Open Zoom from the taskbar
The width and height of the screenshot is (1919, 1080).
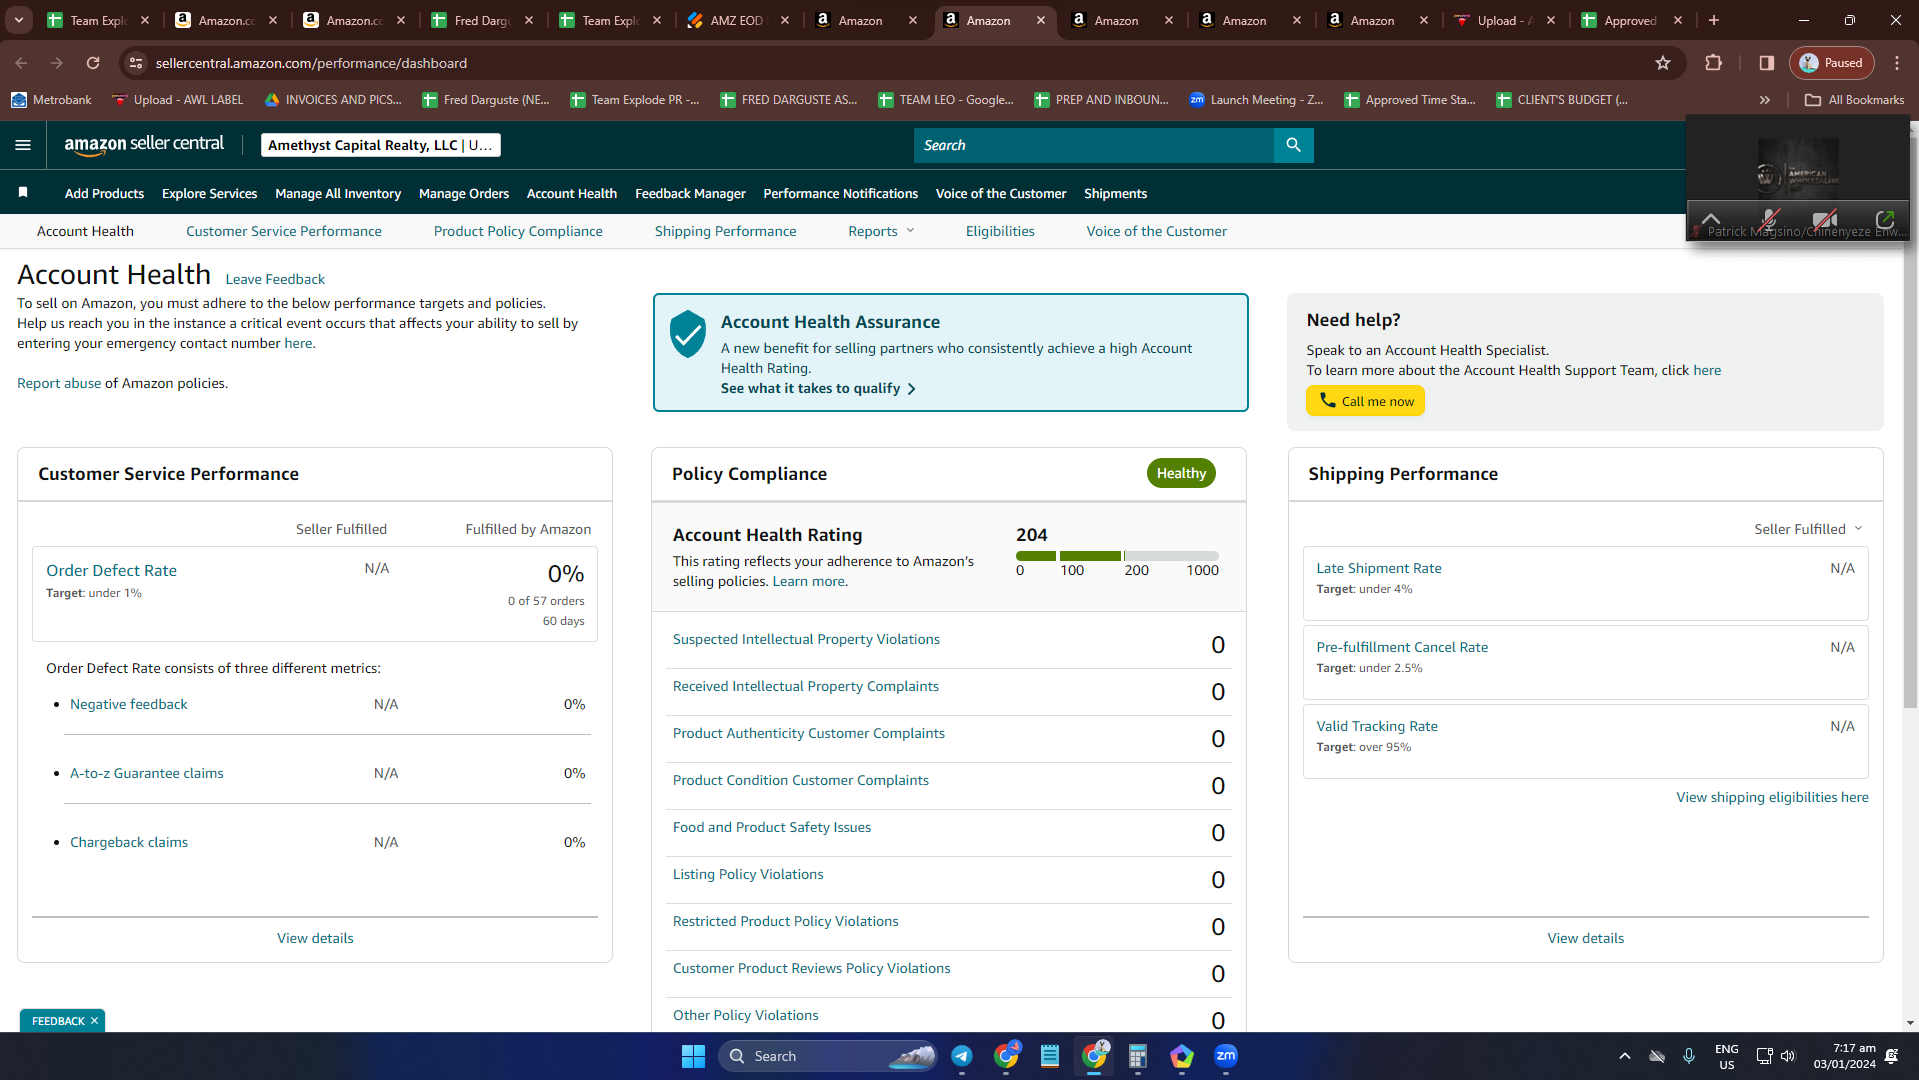tap(1226, 1056)
